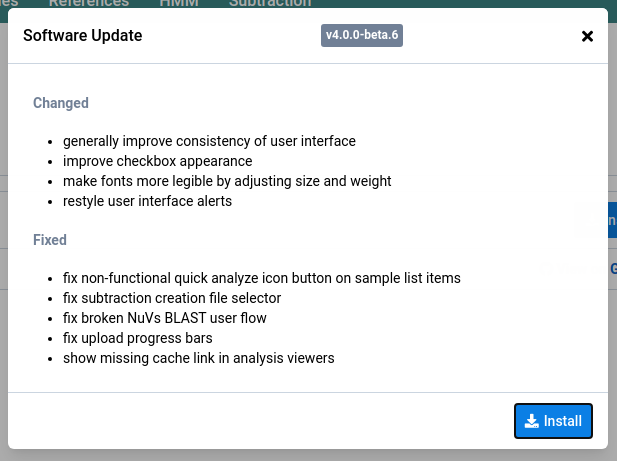Close the Software Update dialog

587,36
